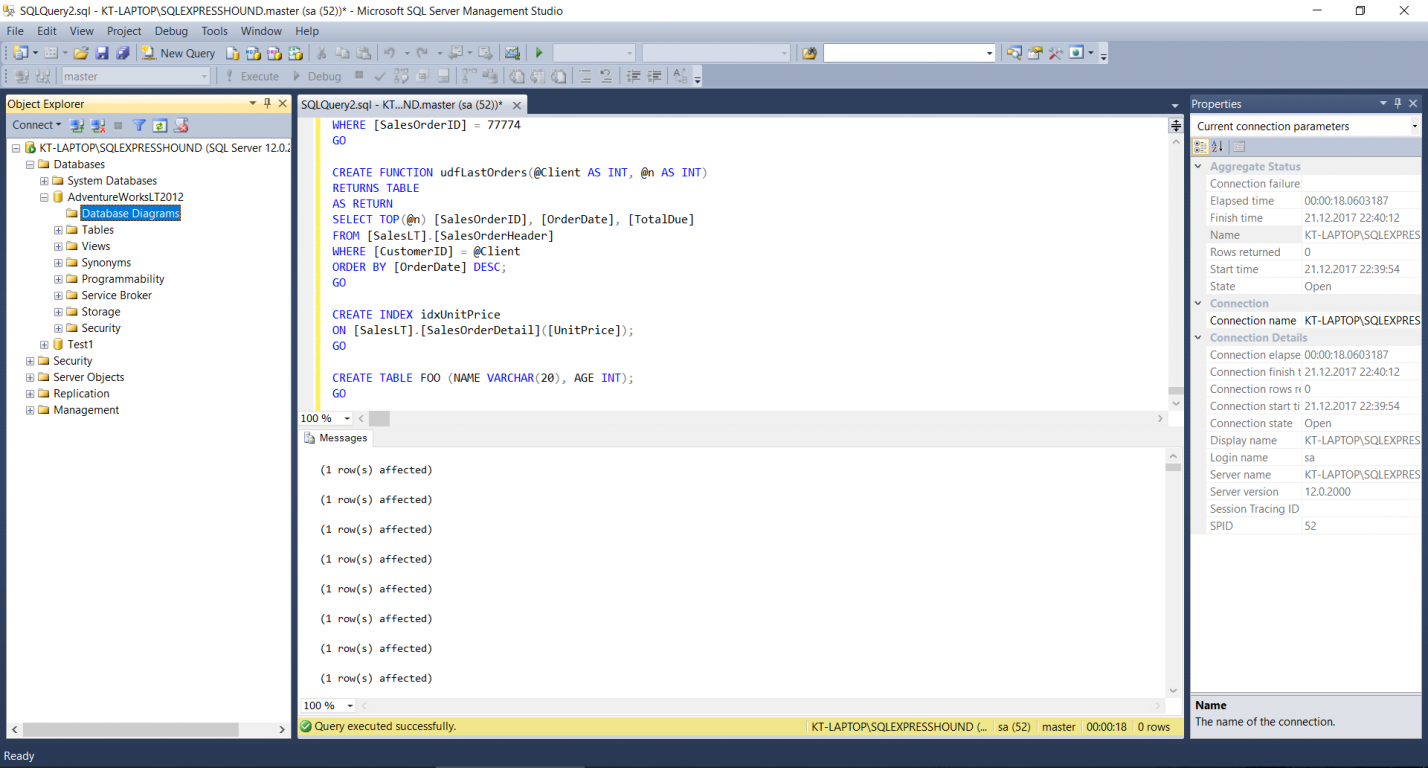The width and height of the screenshot is (1428, 768).
Task: Click the find combo box in toolbar
Action: pyautogui.click(x=909, y=53)
